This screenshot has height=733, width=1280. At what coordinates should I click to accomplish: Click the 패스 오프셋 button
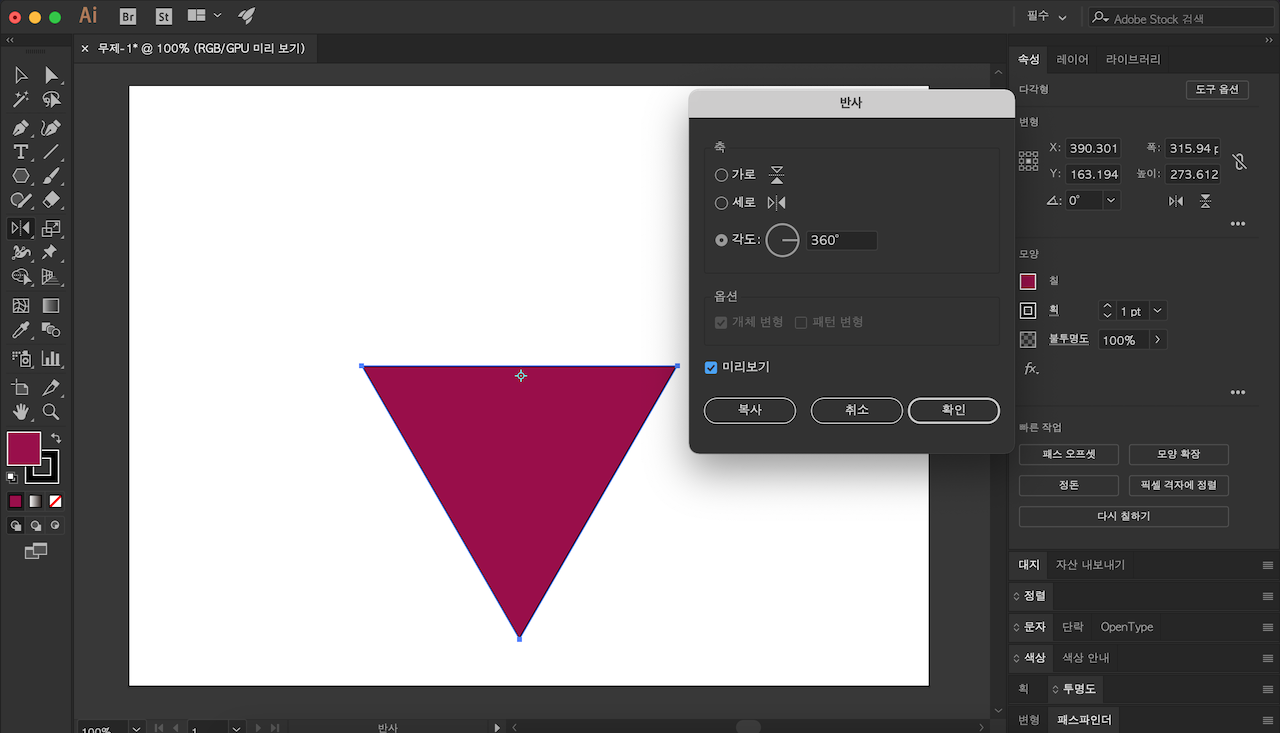(x=1069, y=454)
